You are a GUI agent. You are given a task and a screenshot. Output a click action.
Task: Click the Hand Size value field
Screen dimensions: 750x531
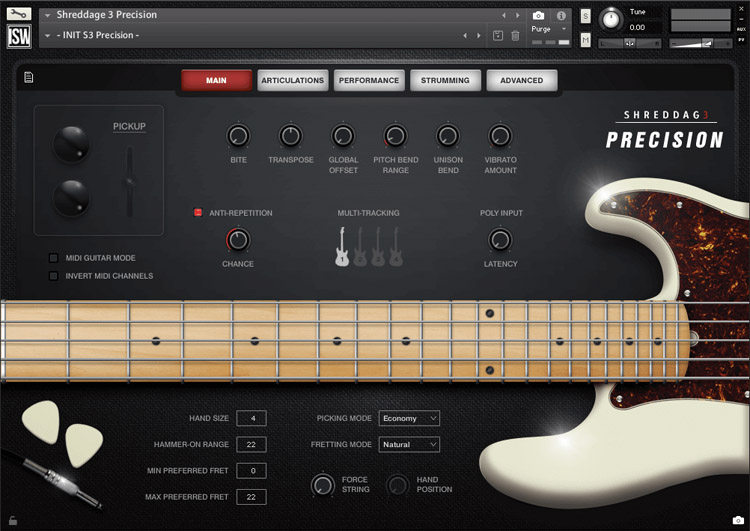[251, 418]
